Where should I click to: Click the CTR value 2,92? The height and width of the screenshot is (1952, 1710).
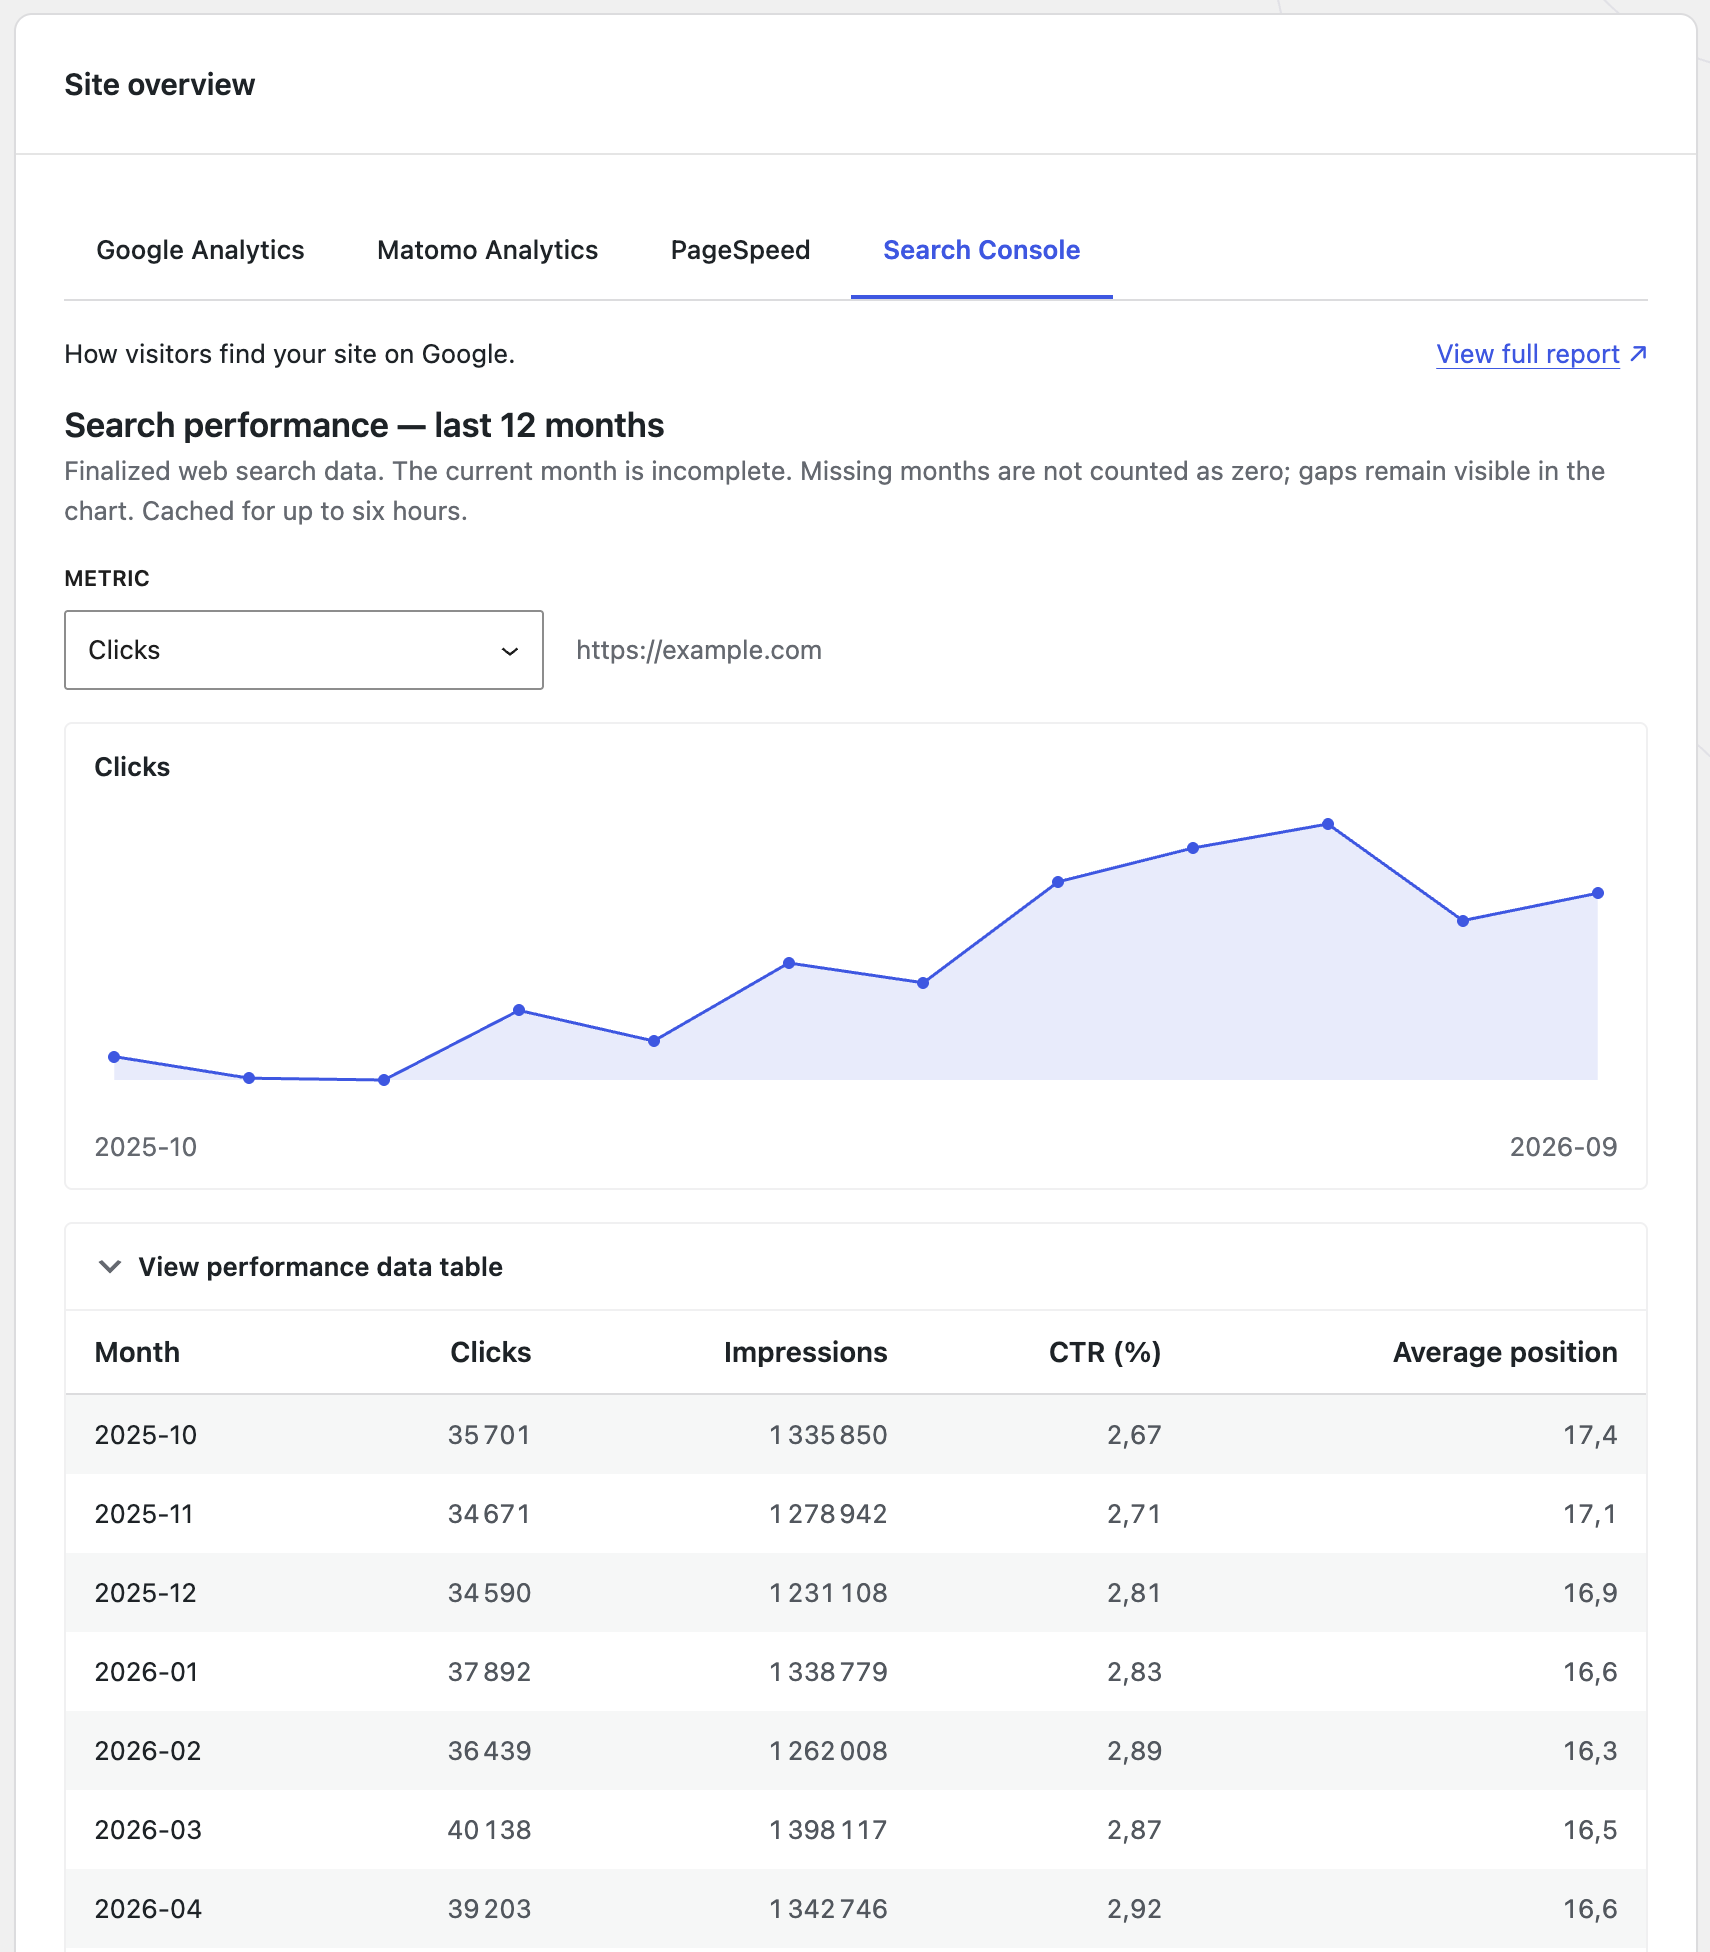[1134, 1909]
